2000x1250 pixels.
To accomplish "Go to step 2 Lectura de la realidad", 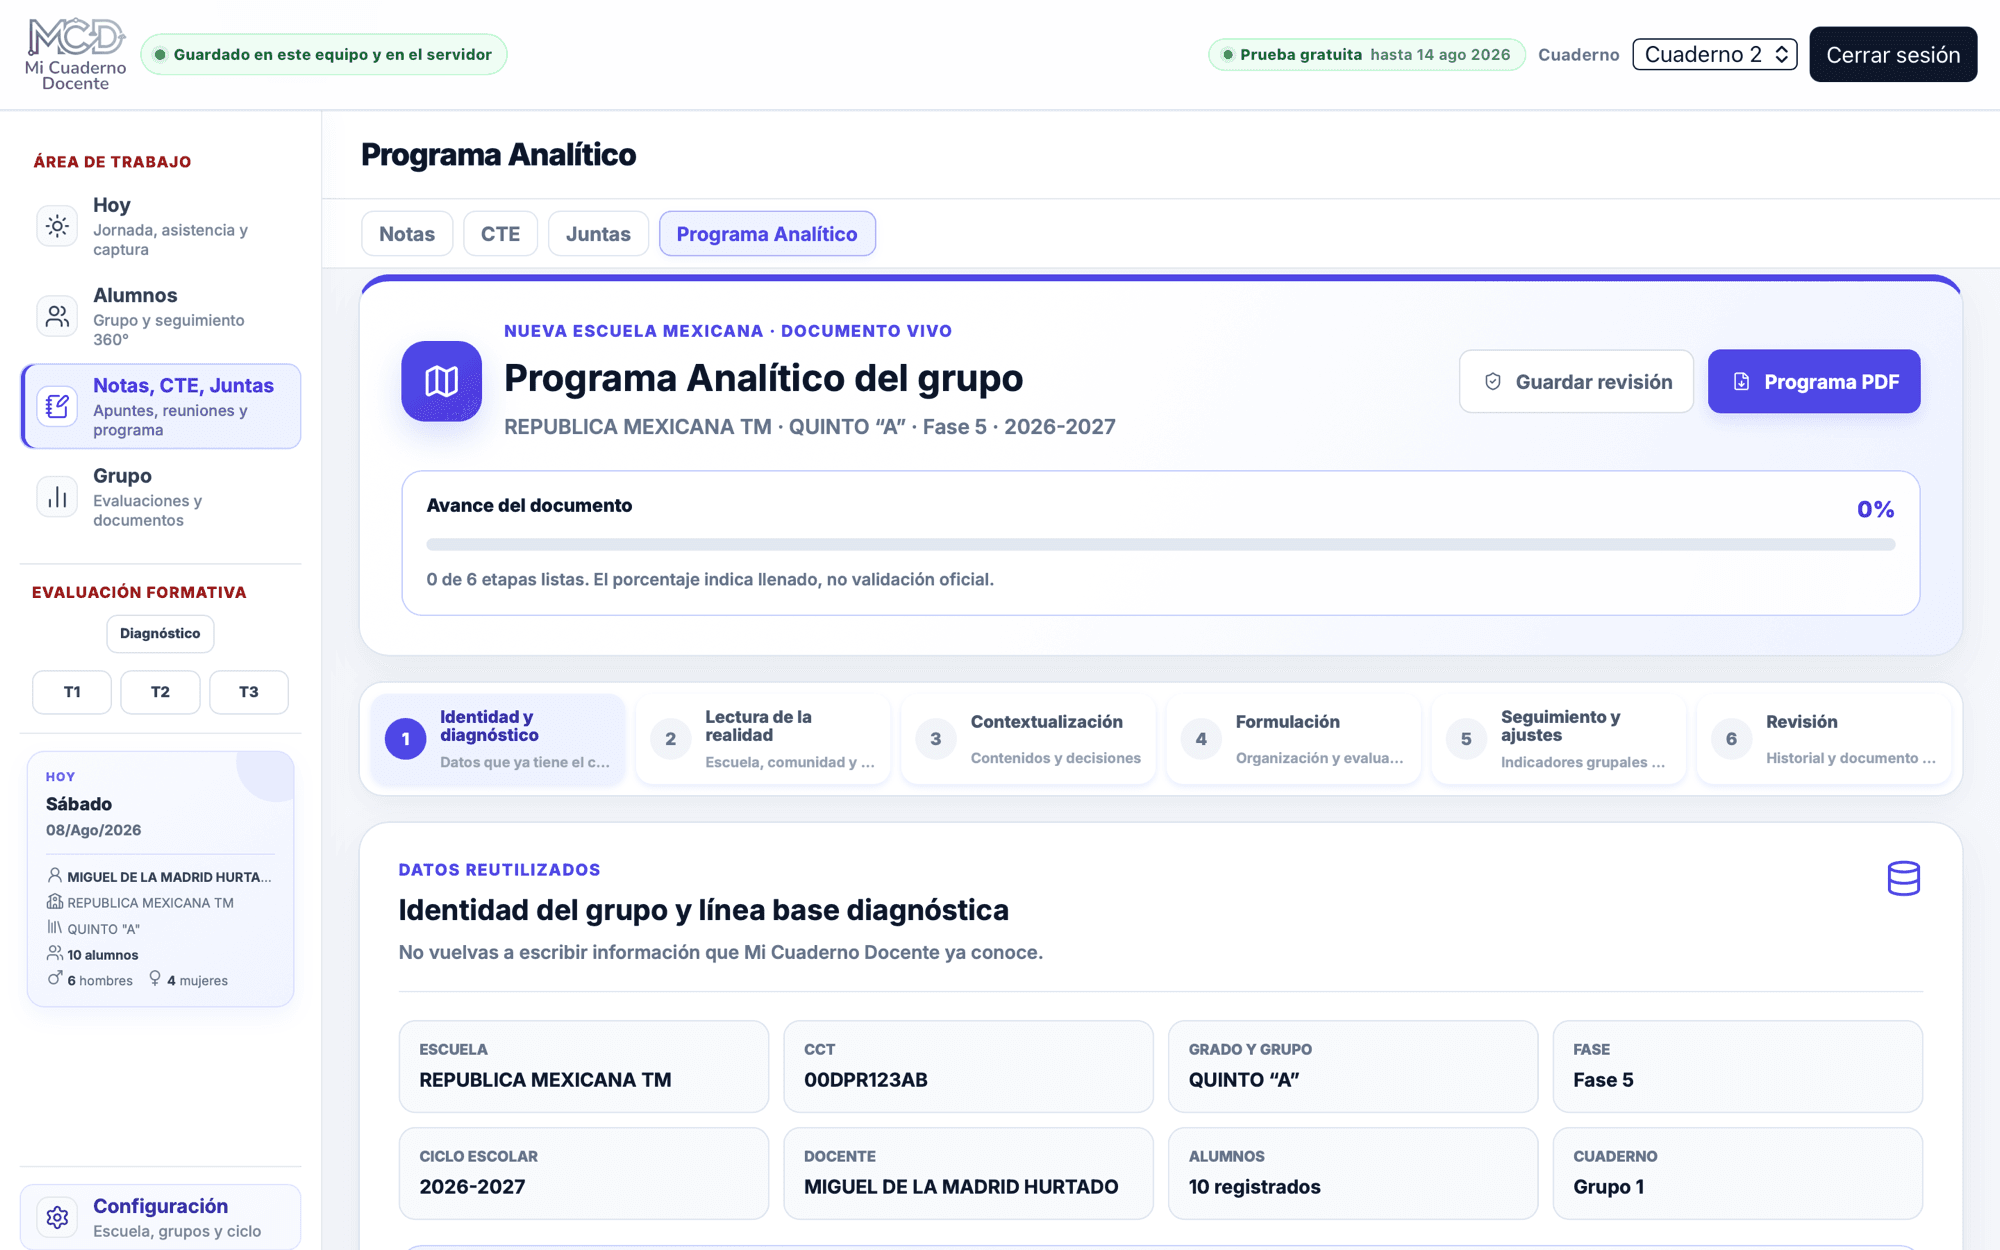I will 763,739.
